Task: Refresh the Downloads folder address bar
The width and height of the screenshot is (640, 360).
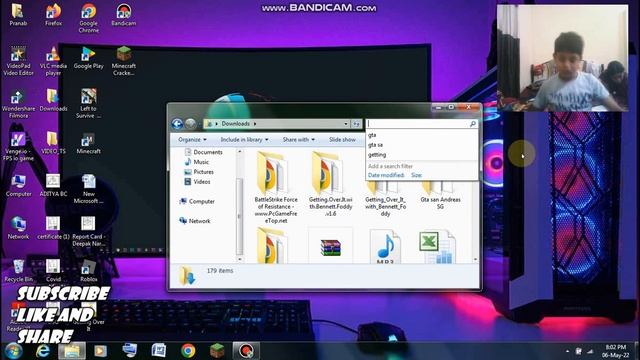Action: [356, 124]
